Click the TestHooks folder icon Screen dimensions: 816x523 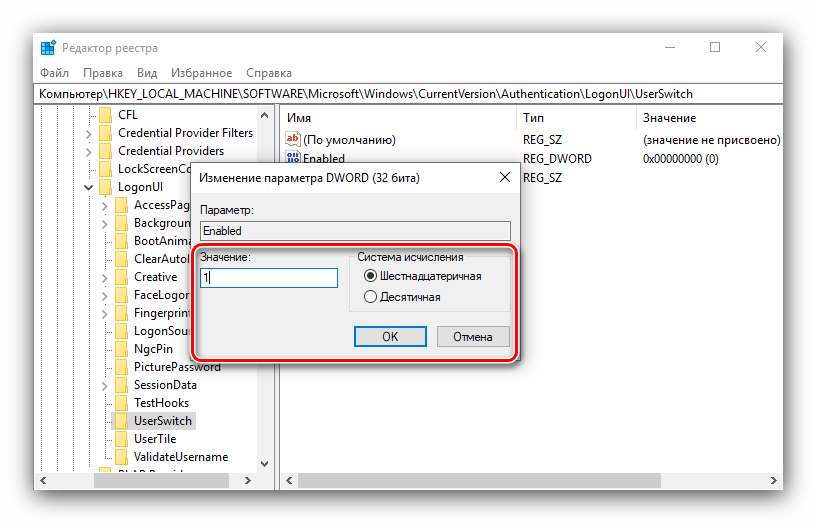click(121, 403)
